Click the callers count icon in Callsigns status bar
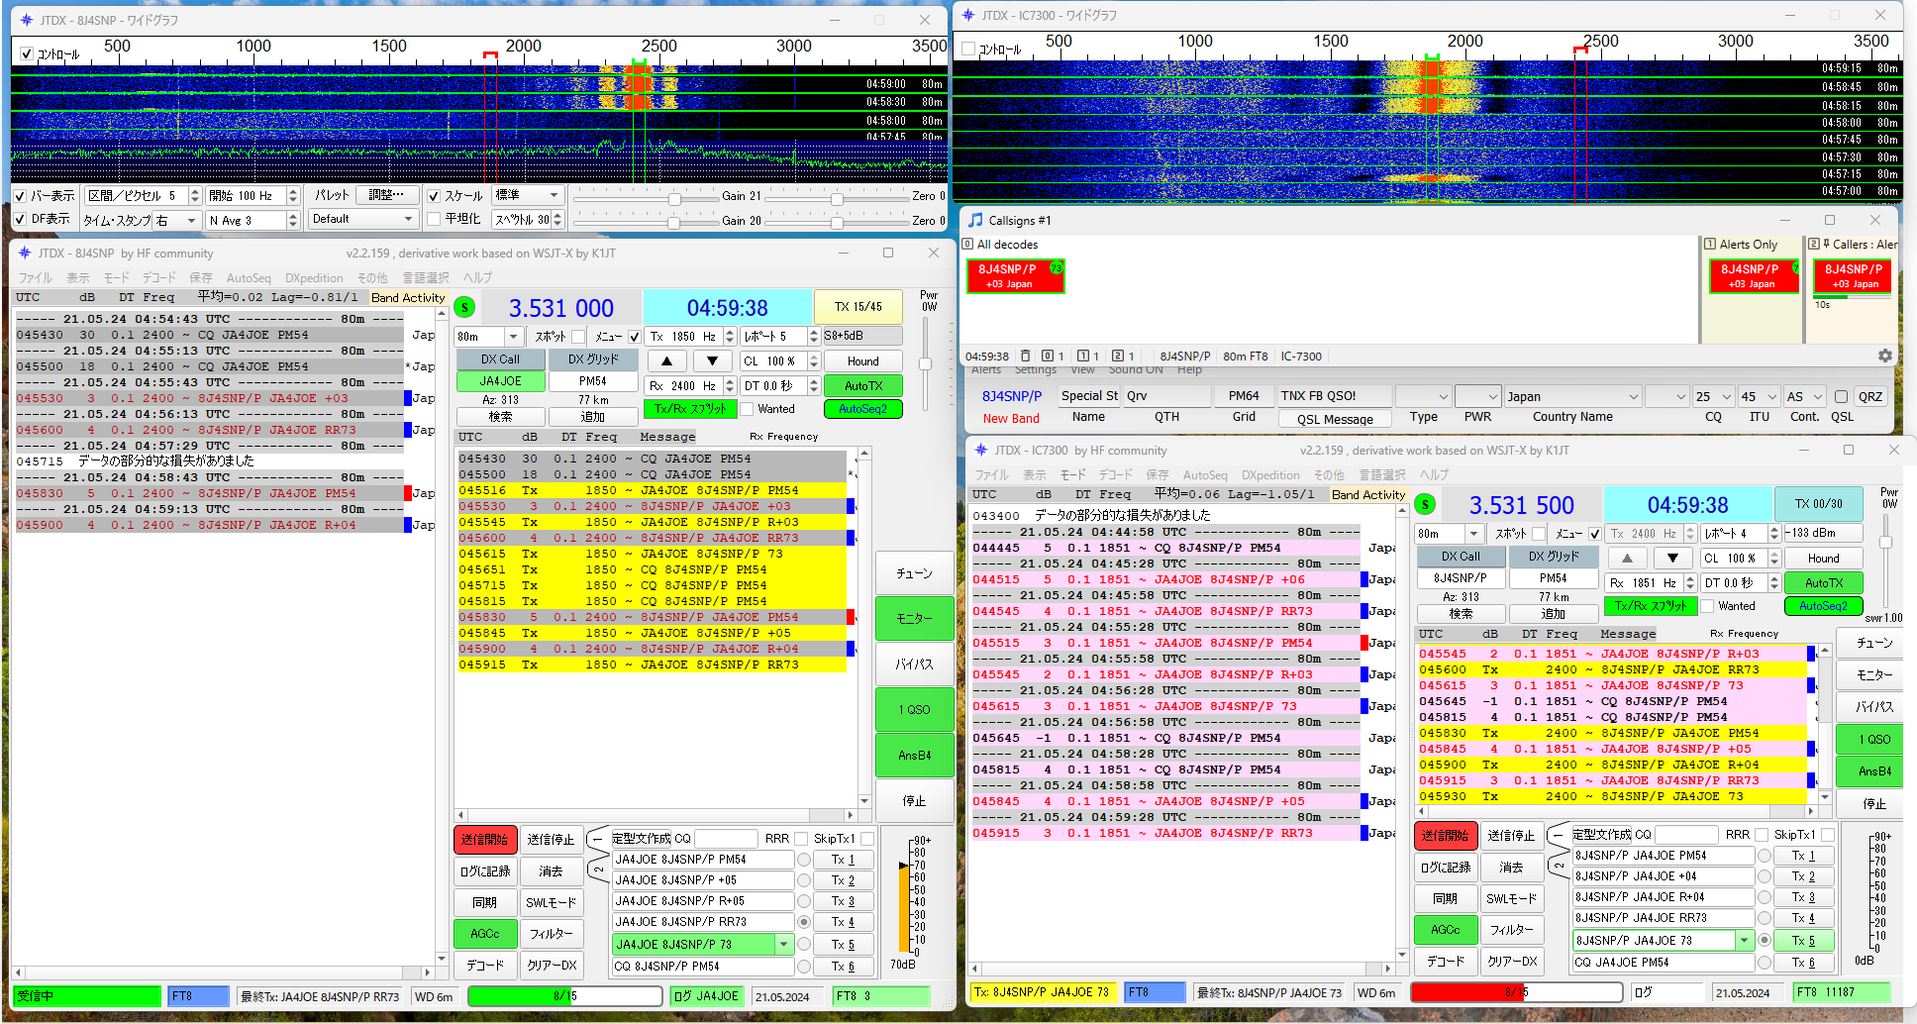Image resolution: width=1917 pixels, height=1024 pixels. tap(1117, 356)
